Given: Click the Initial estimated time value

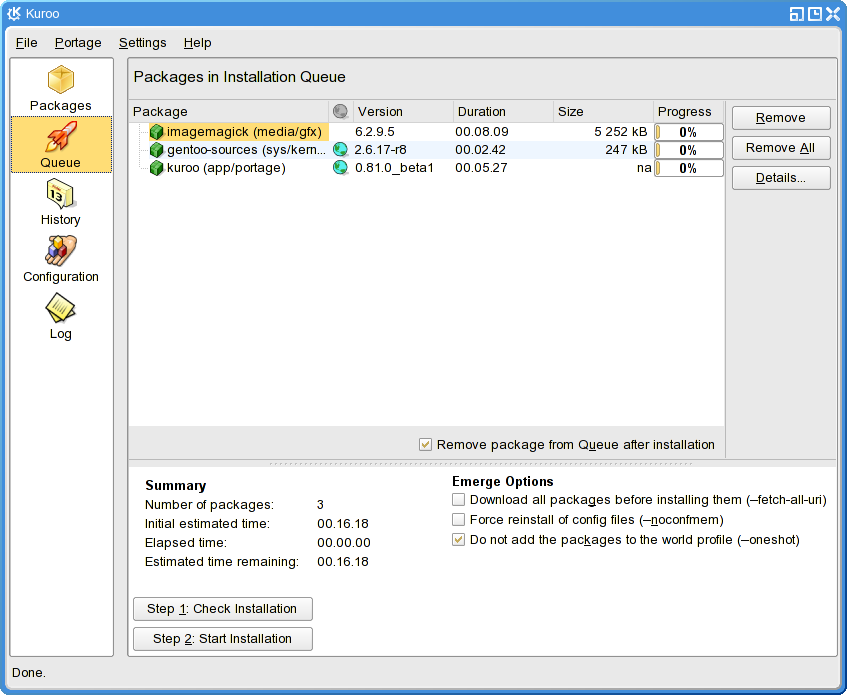Looking at the screenshot, I should pos(342,524).
